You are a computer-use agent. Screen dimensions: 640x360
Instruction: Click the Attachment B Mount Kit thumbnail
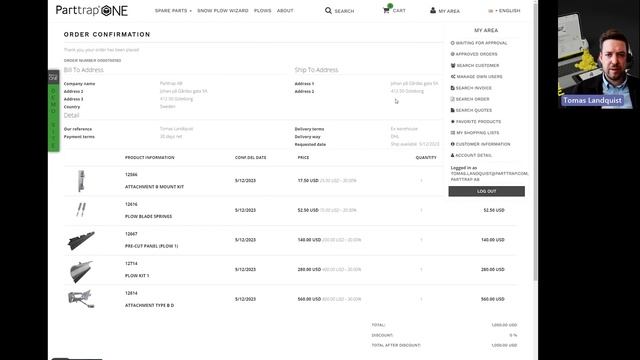81,180
